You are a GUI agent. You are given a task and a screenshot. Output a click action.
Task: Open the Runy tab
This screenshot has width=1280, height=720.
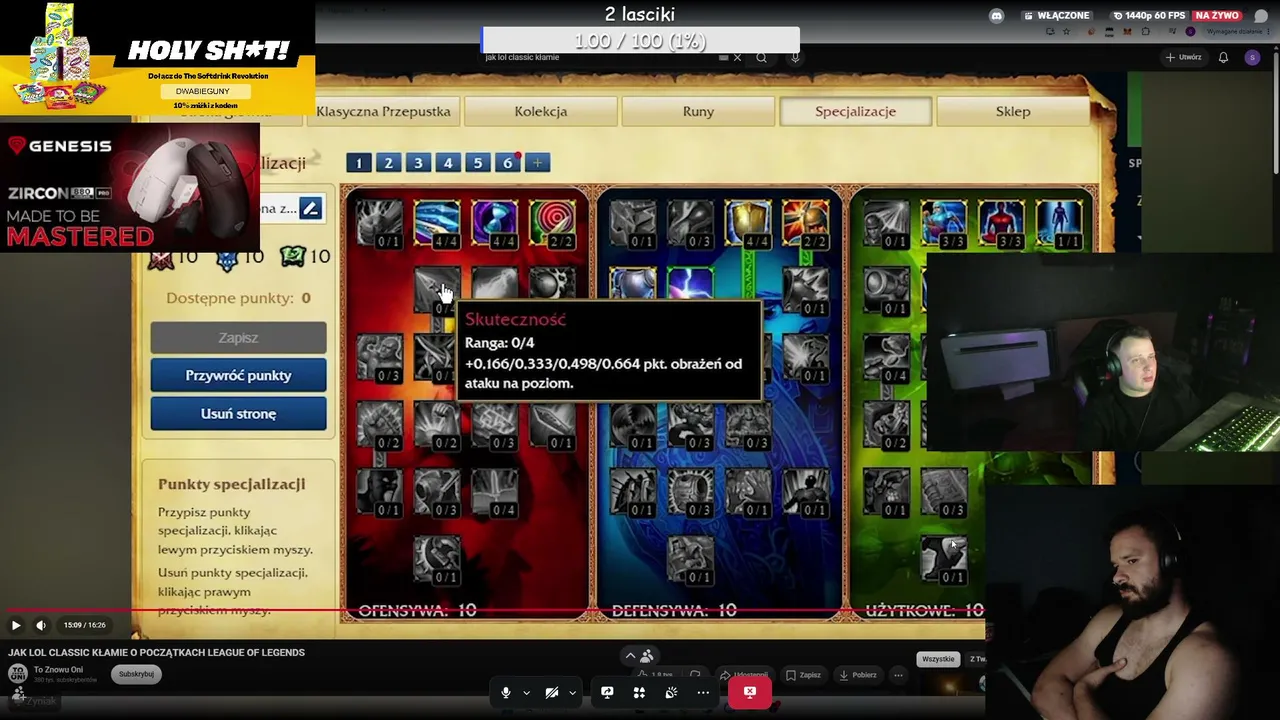698,111
